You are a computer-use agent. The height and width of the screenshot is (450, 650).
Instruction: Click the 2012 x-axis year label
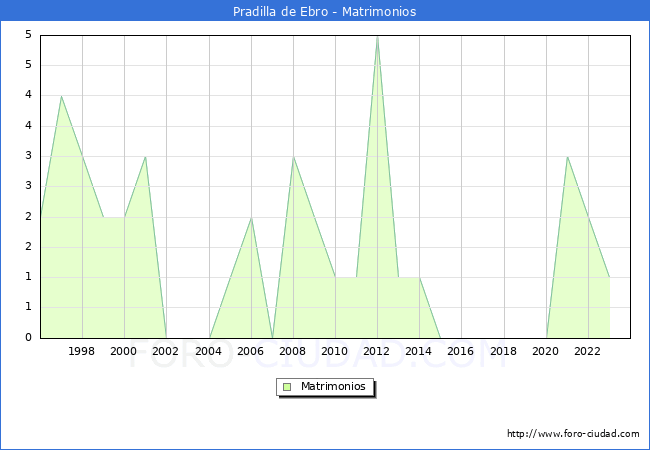(377, 351)
